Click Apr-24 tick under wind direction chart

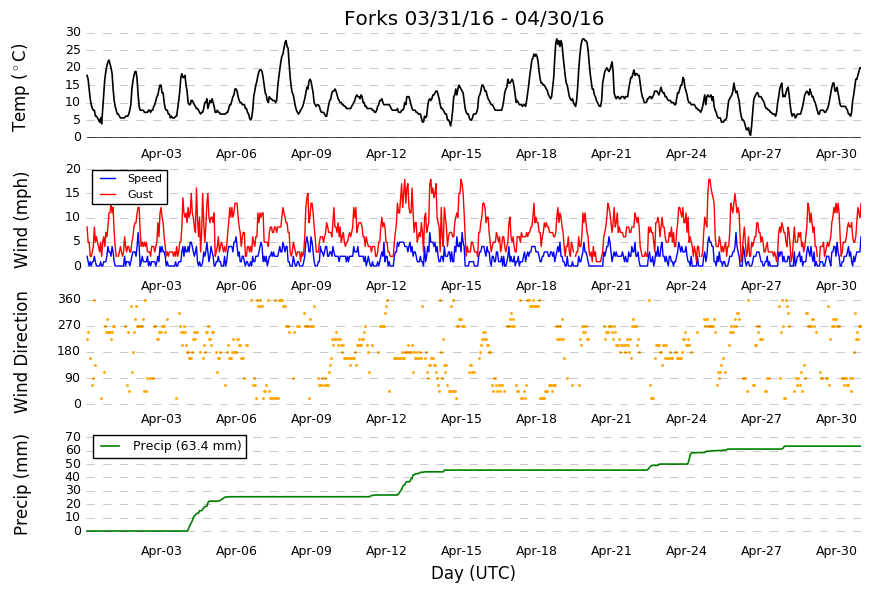[x=686, y=419]
